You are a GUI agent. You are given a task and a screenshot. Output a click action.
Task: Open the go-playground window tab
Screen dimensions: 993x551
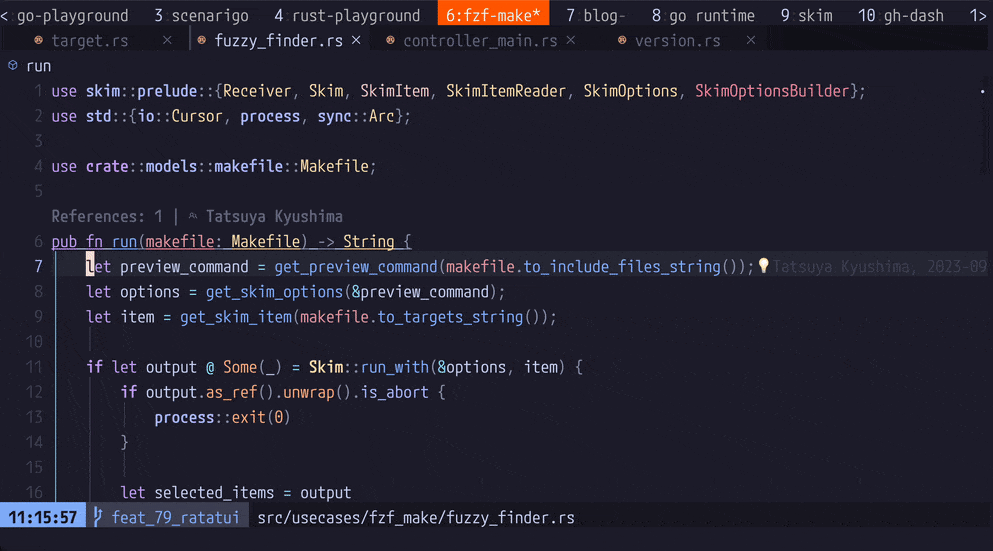(x=72, y=15)
